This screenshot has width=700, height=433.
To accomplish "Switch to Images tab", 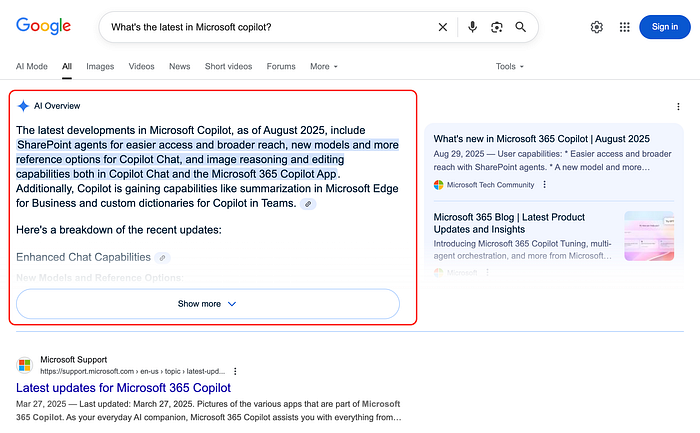I will click(x=100, y=67).
